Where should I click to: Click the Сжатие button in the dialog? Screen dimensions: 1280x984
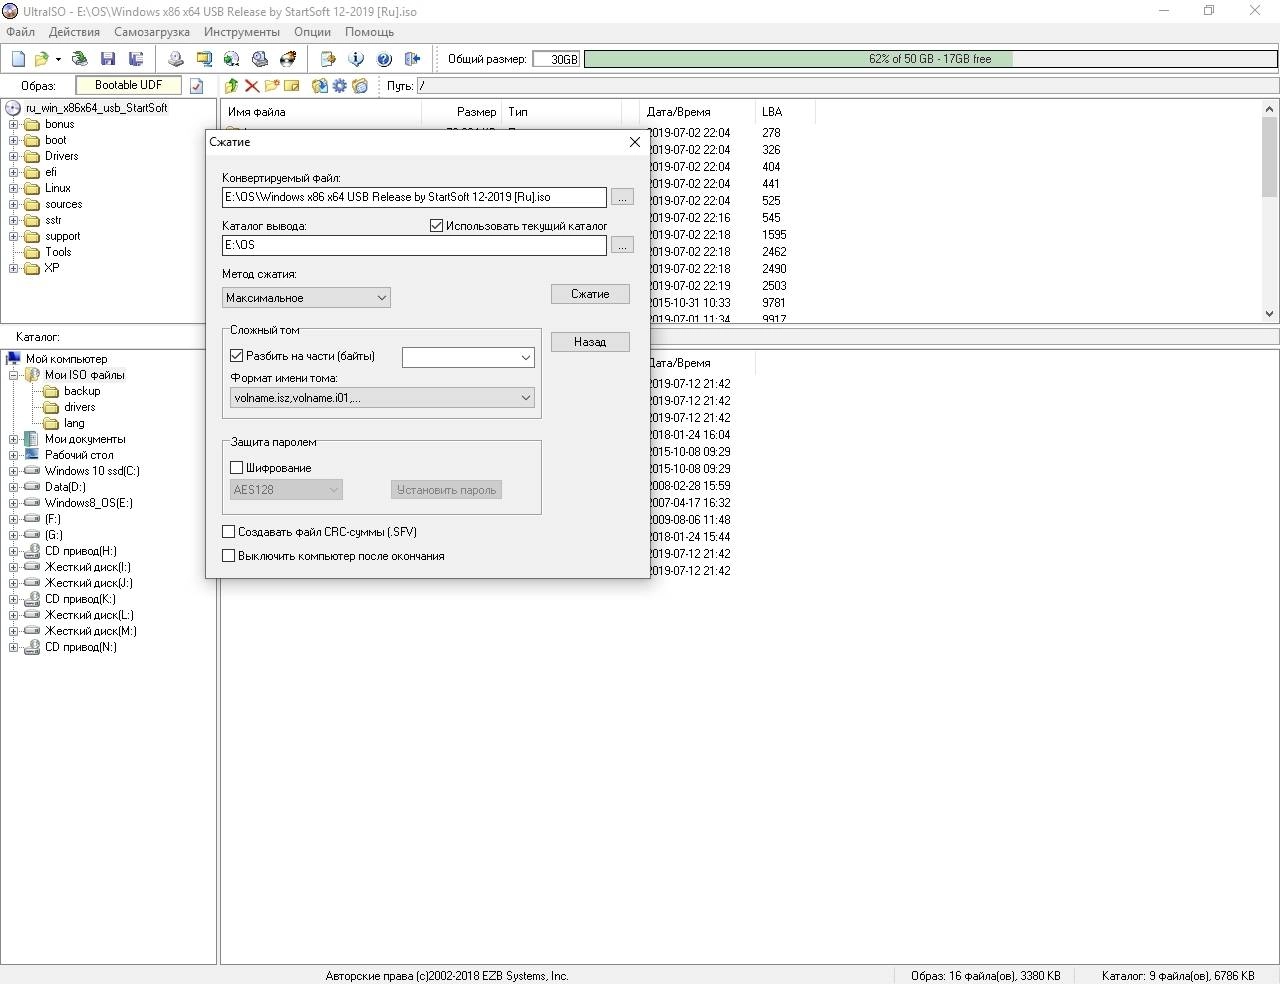point(590,294)
